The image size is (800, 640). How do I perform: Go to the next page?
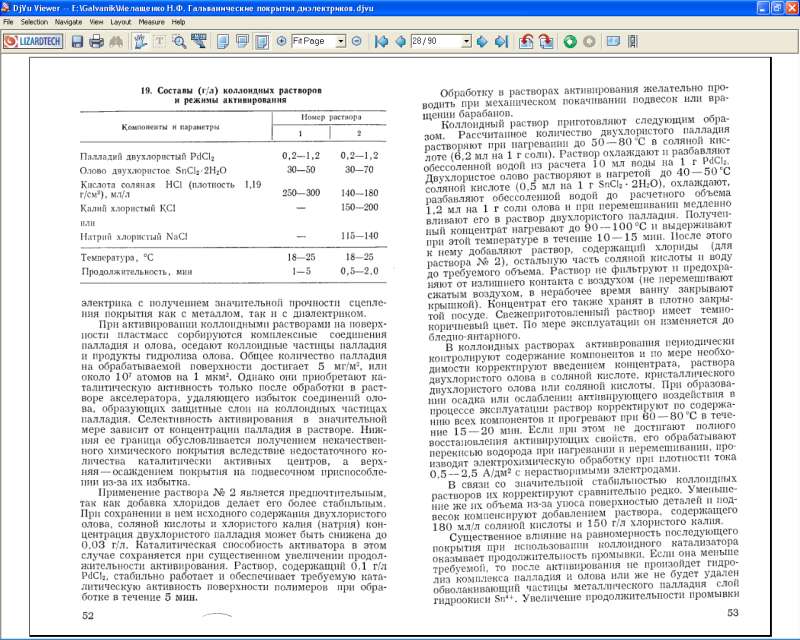481,41
